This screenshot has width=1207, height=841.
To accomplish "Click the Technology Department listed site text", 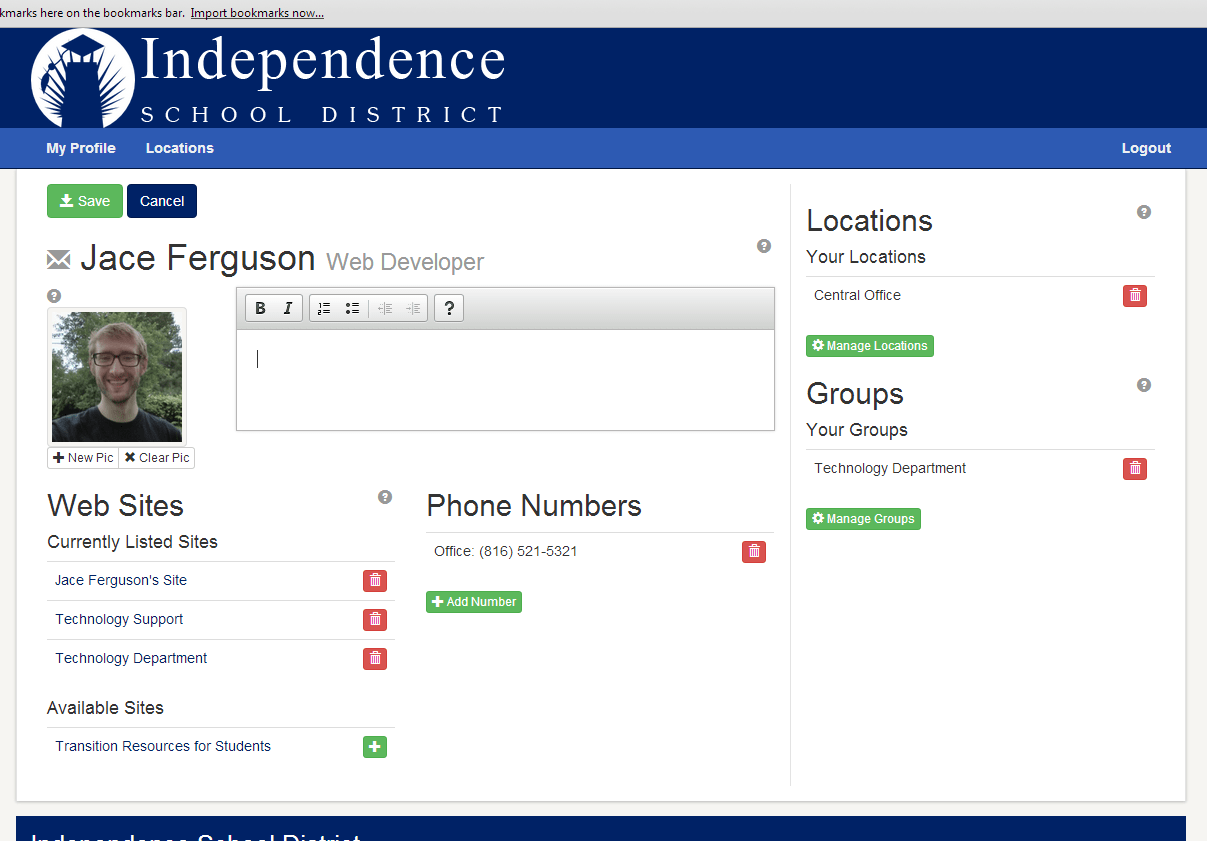I will pos(131,658).
